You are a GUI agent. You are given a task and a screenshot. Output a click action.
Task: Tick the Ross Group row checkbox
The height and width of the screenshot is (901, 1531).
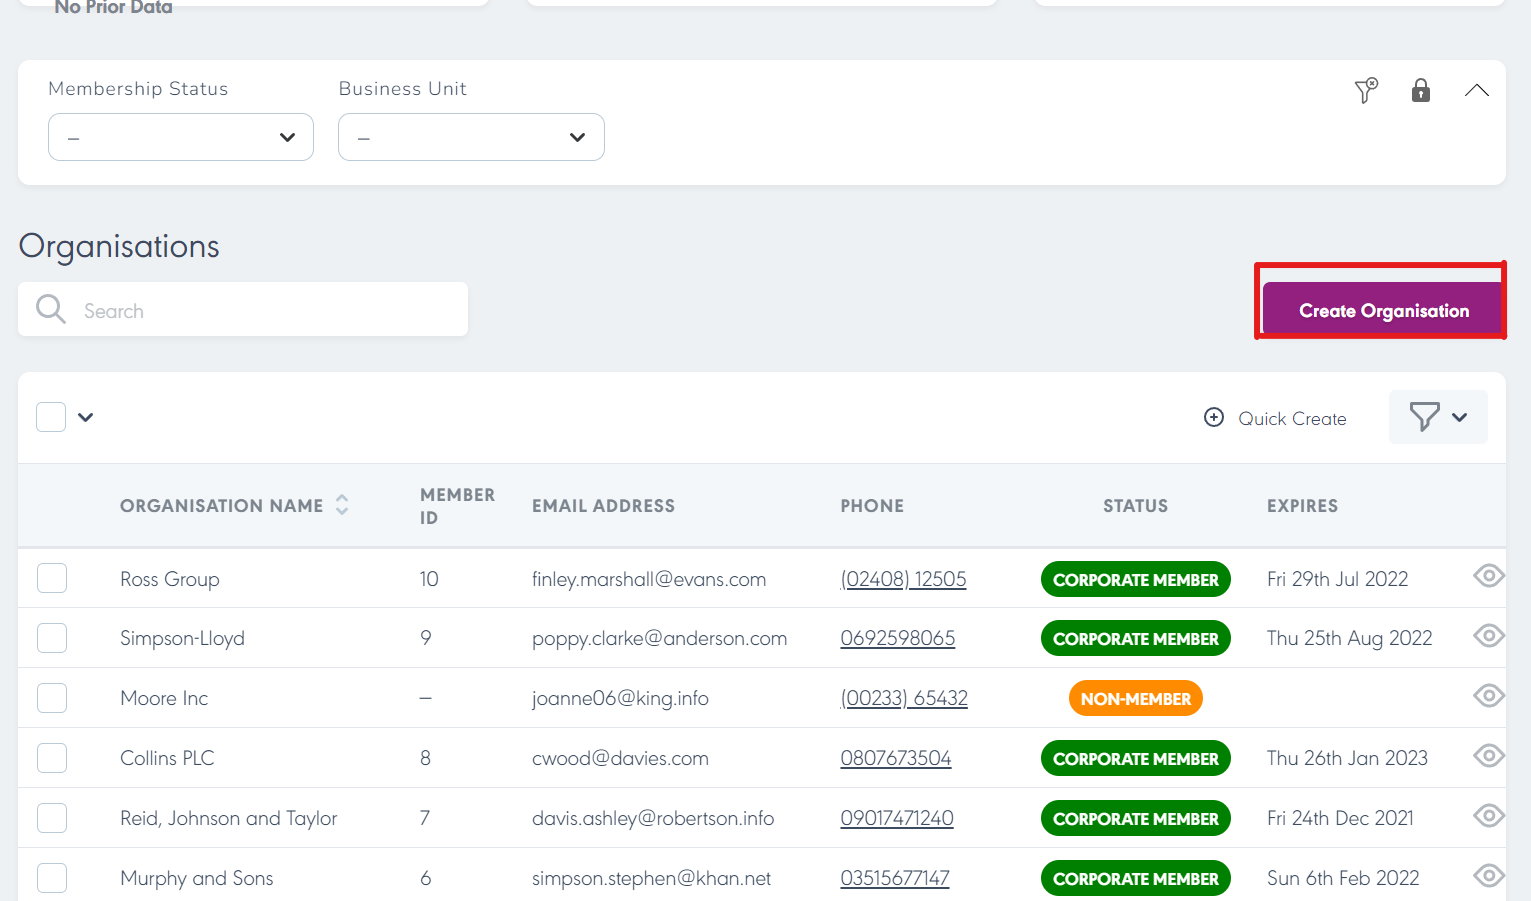click(52, 578)
